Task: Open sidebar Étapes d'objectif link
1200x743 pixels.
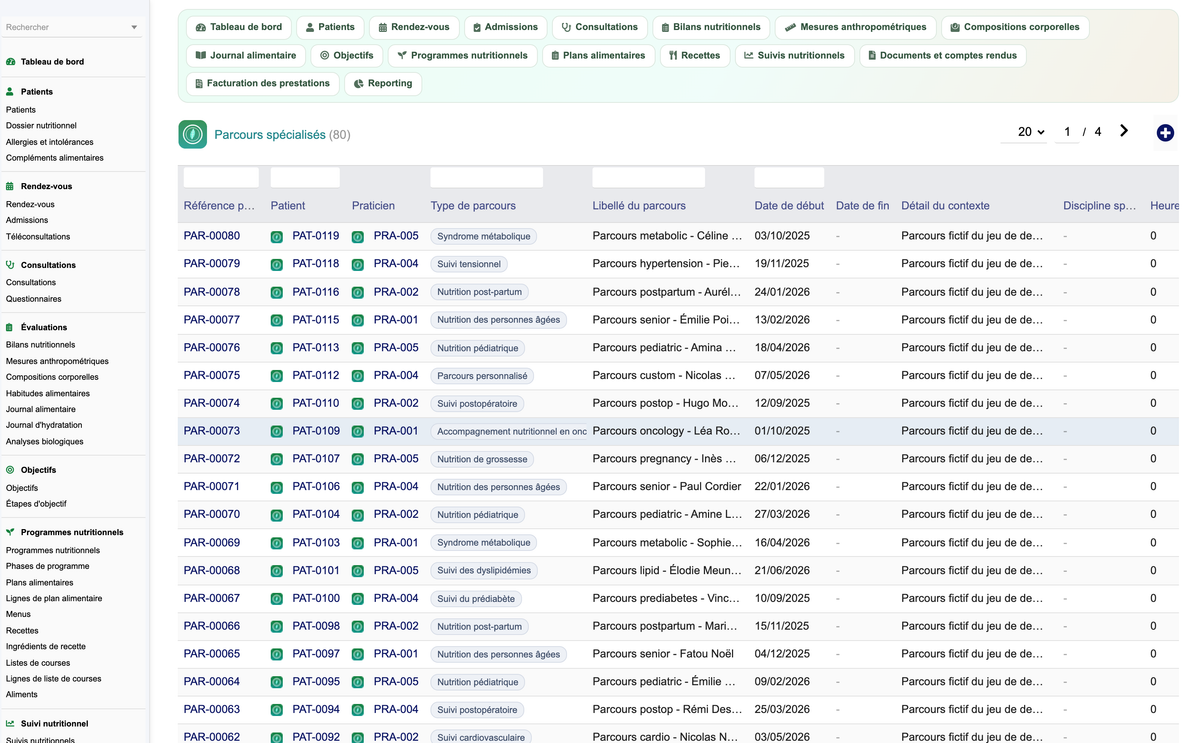Action: click(36, 504)
